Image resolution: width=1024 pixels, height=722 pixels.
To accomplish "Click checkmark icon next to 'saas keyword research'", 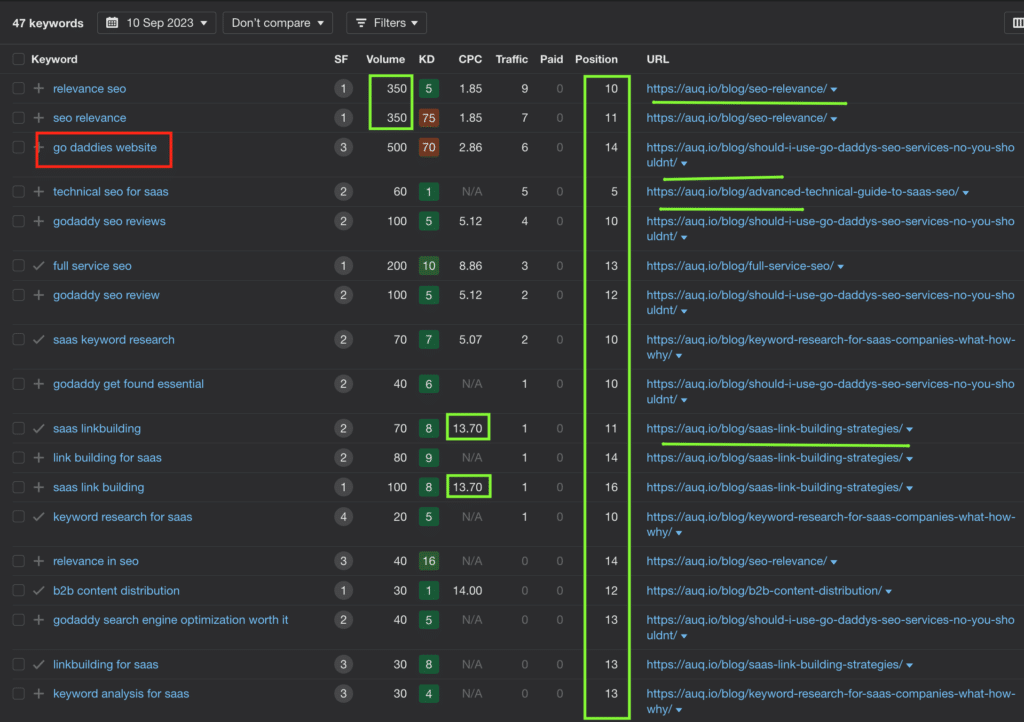I will point(39,339).
